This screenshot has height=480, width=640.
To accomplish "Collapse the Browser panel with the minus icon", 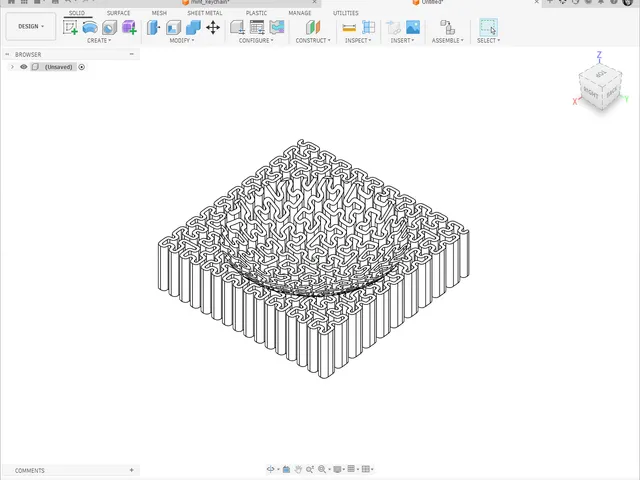I will [x=131, y=54].
